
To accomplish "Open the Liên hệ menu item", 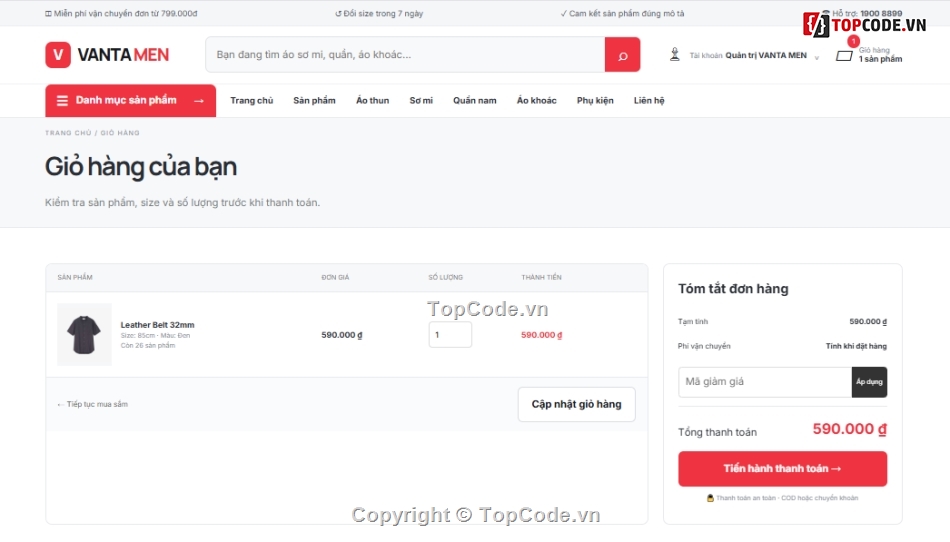I will [649, 101].
